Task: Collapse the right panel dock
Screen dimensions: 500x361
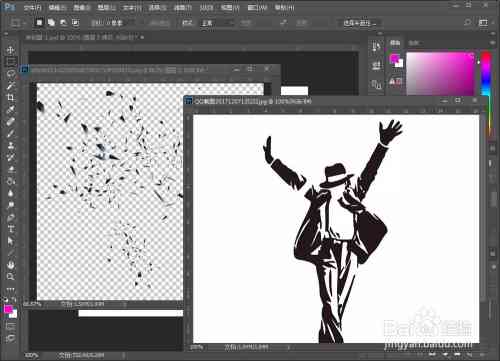Action: (x=492, y=33)
